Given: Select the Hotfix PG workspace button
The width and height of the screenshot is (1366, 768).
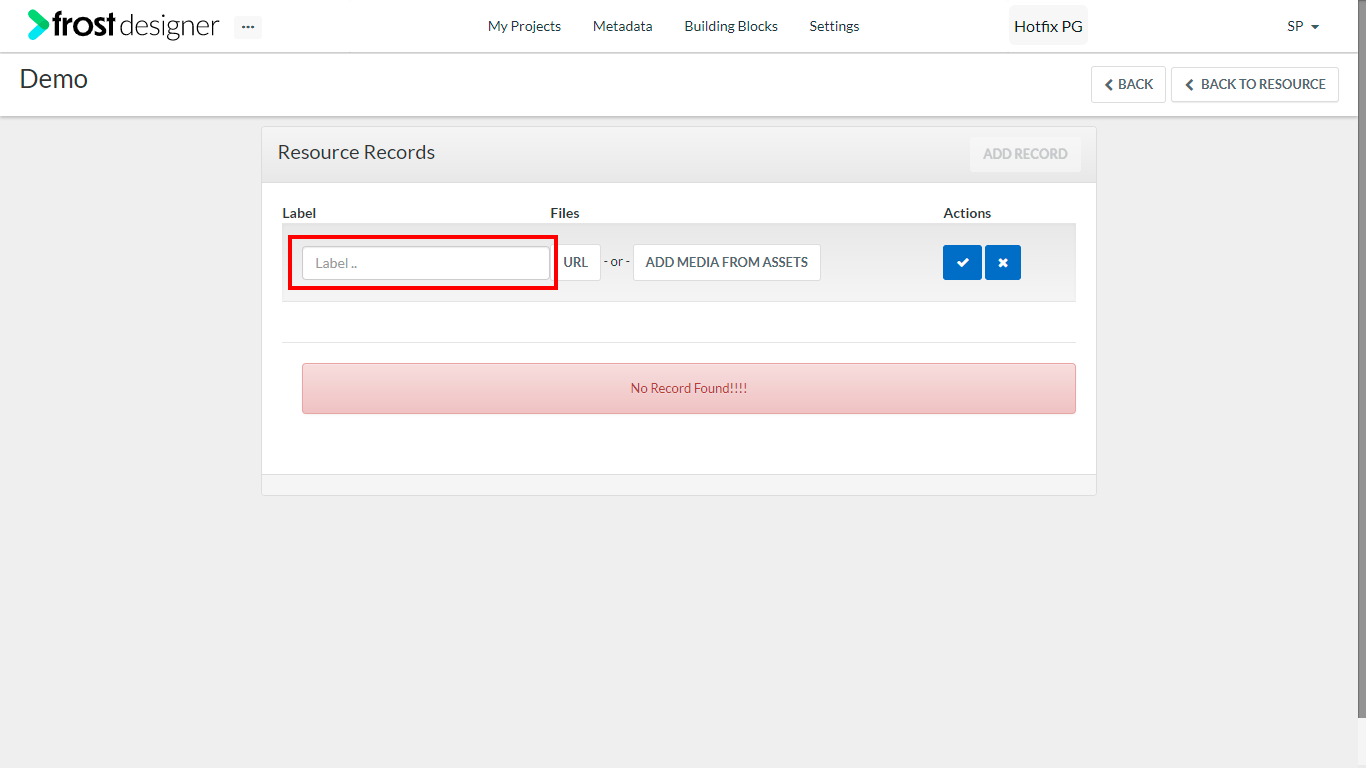Looking at the screenshot, I should point(1048,26).
